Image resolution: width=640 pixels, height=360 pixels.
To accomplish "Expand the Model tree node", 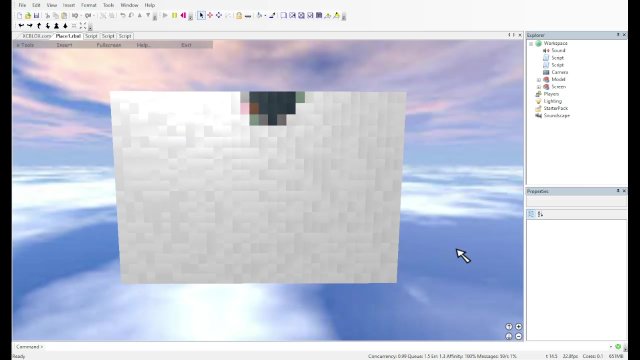I will tap(538, 80).
